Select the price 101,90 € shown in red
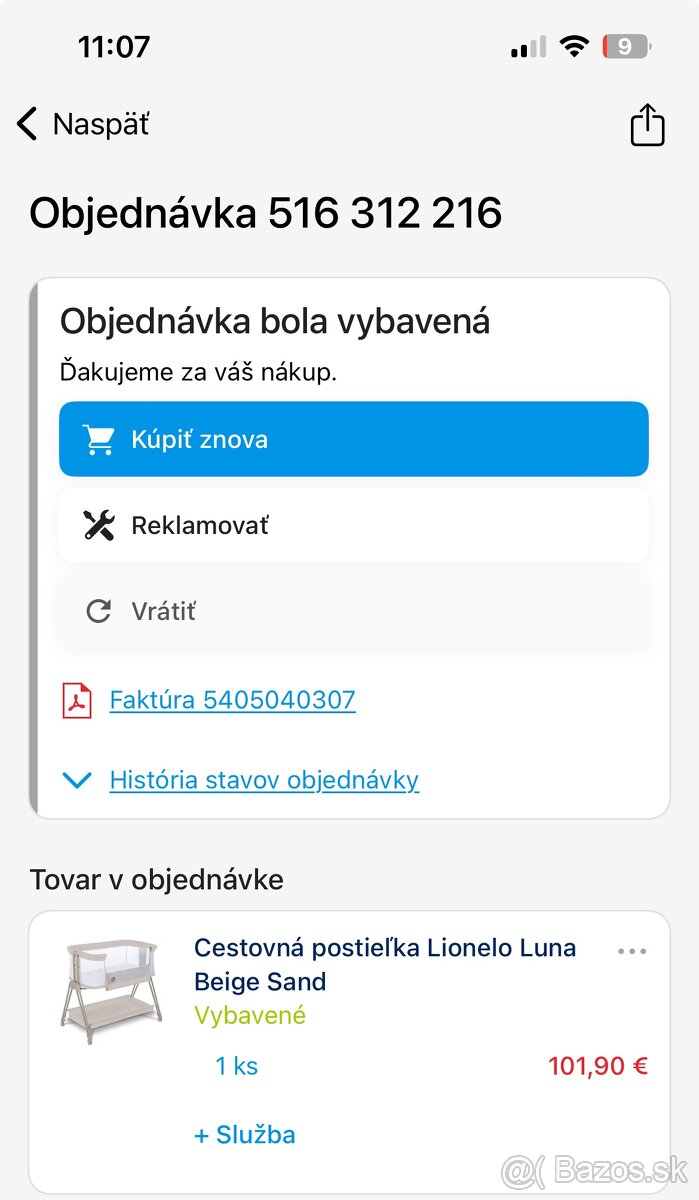The height and width of the screenshot is (1200, 699). (597, 1065)
